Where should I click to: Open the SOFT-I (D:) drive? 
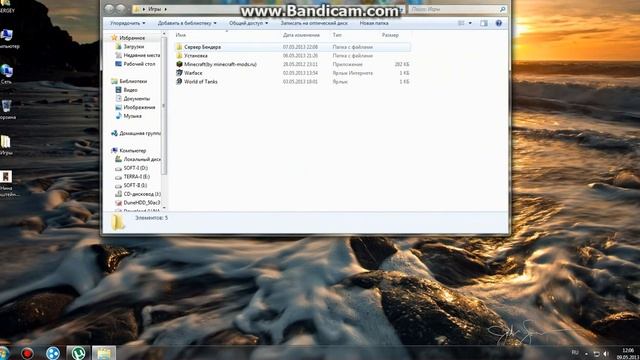coord(136,168)
